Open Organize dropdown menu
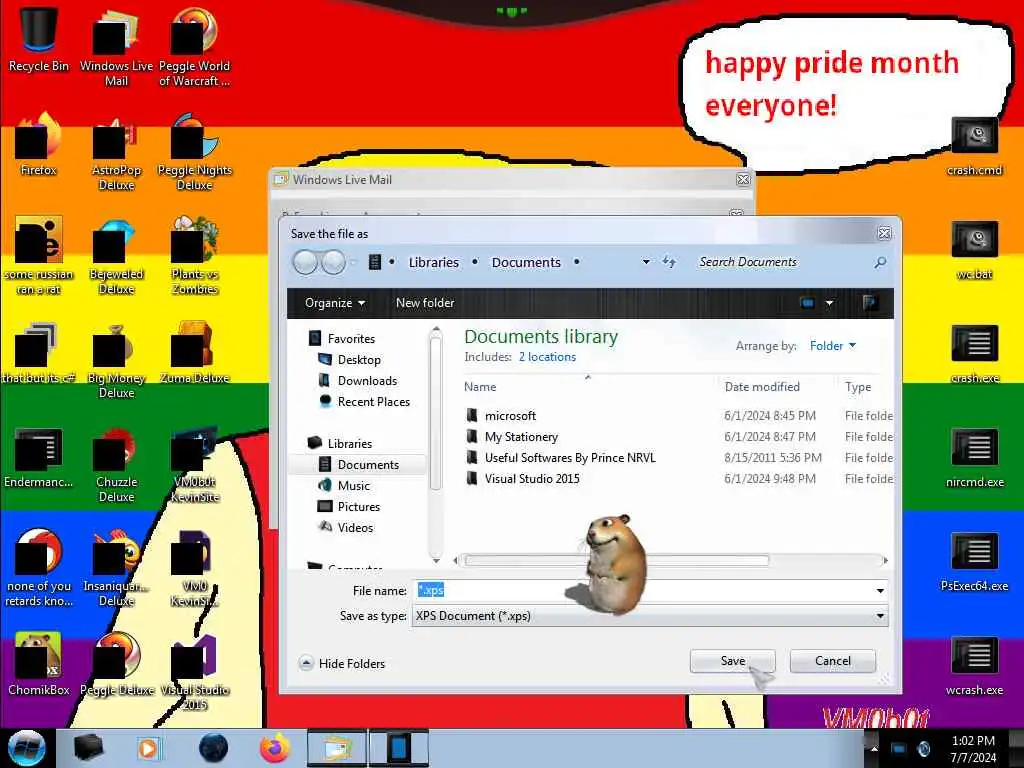The width and height of the screenshot is (1024, 768). [334, 303]
